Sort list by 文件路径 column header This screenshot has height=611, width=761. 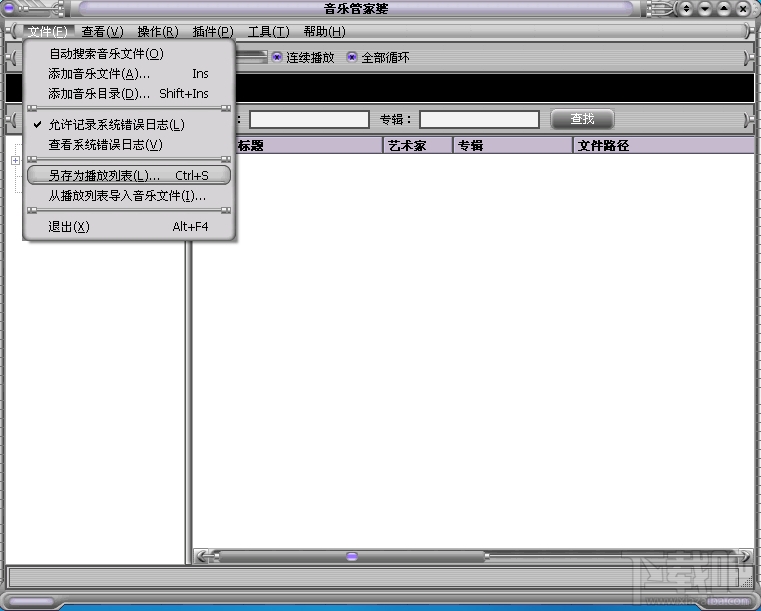coord(664,146)
